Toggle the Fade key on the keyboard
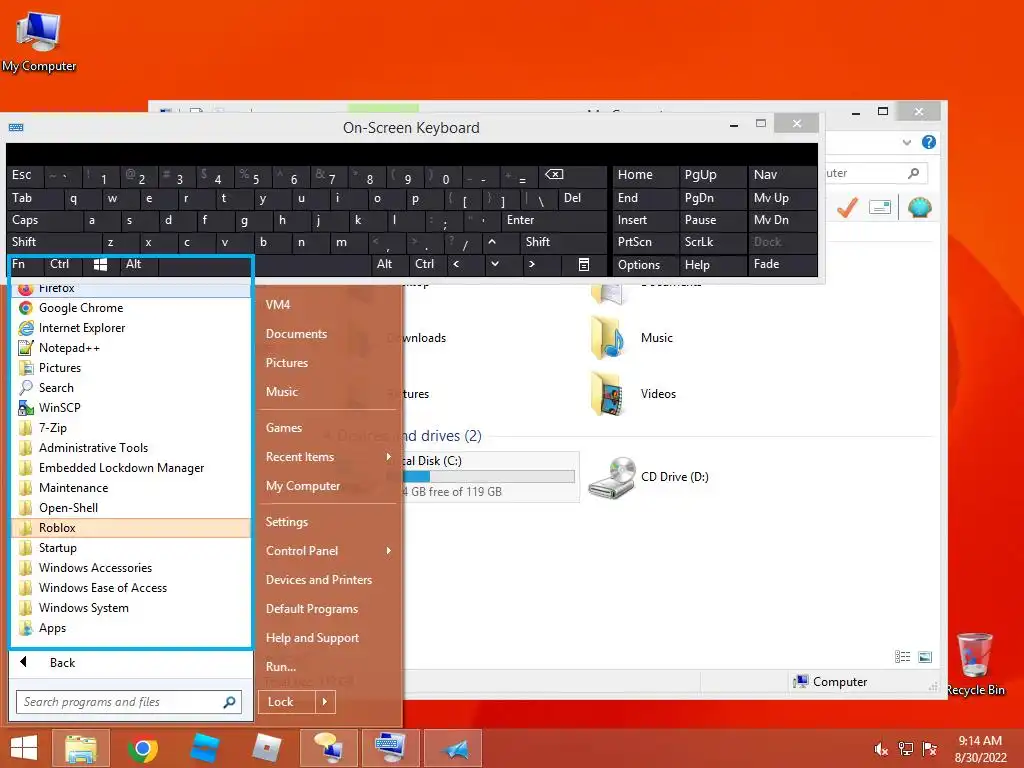The image size is (1024, 768). pos(782,264)
